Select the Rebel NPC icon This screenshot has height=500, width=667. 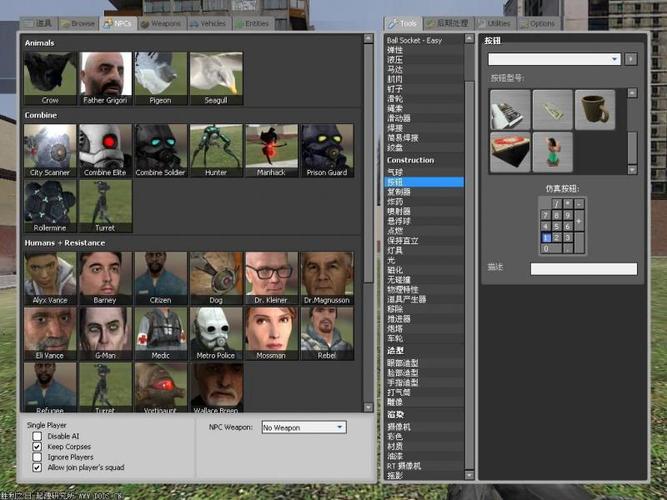327,334
